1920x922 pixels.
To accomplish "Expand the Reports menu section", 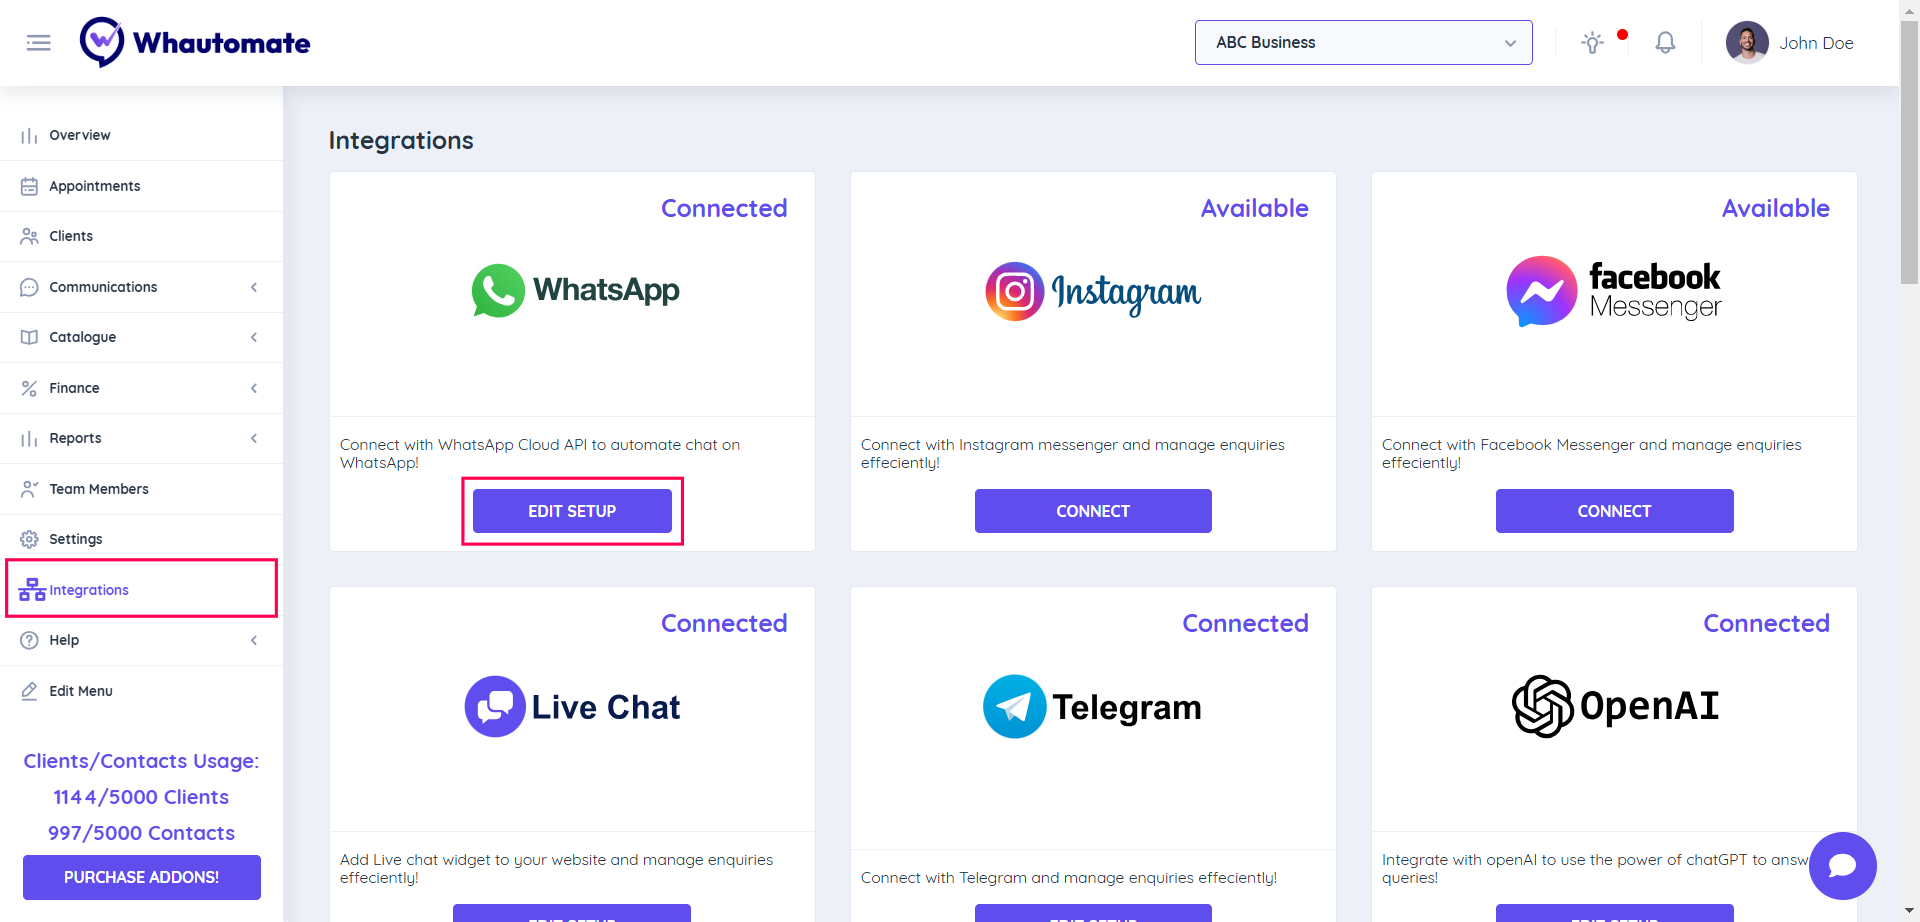I will tap(254, 439).
